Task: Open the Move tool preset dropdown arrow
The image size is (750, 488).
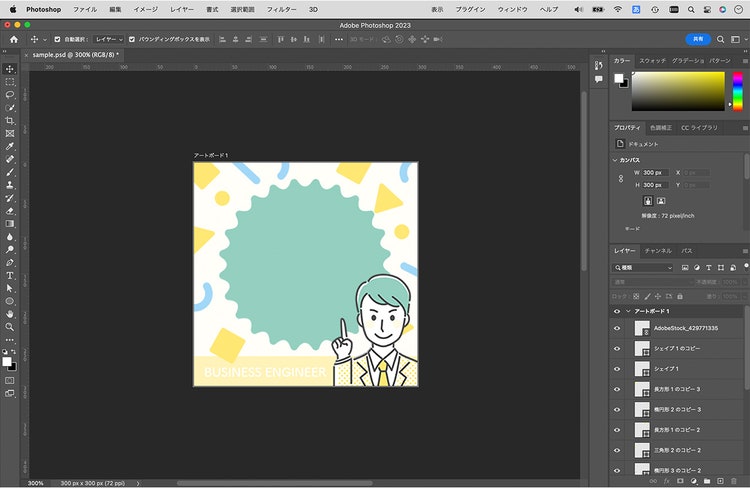Action: pos(45,40)
